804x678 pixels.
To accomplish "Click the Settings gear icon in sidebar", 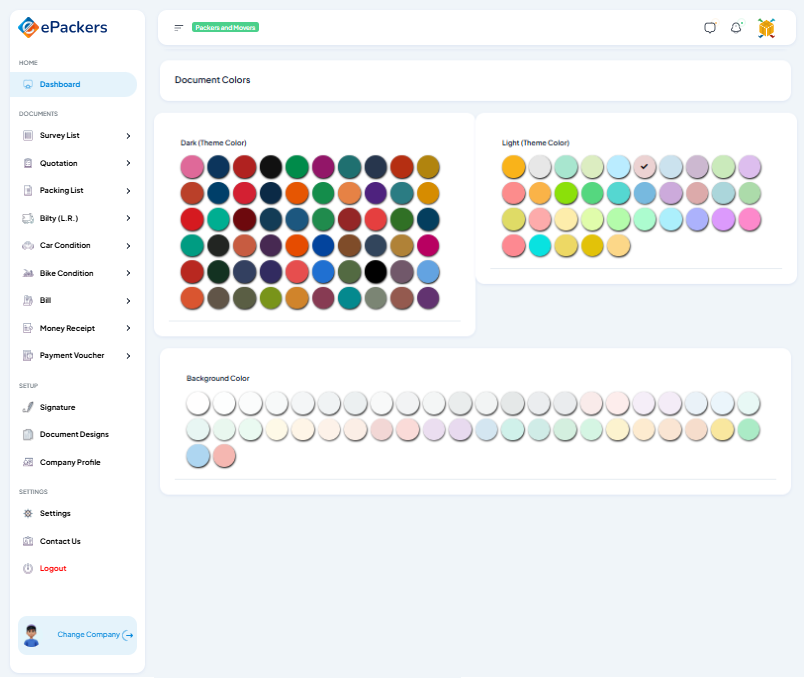I will tap(28, 513).
